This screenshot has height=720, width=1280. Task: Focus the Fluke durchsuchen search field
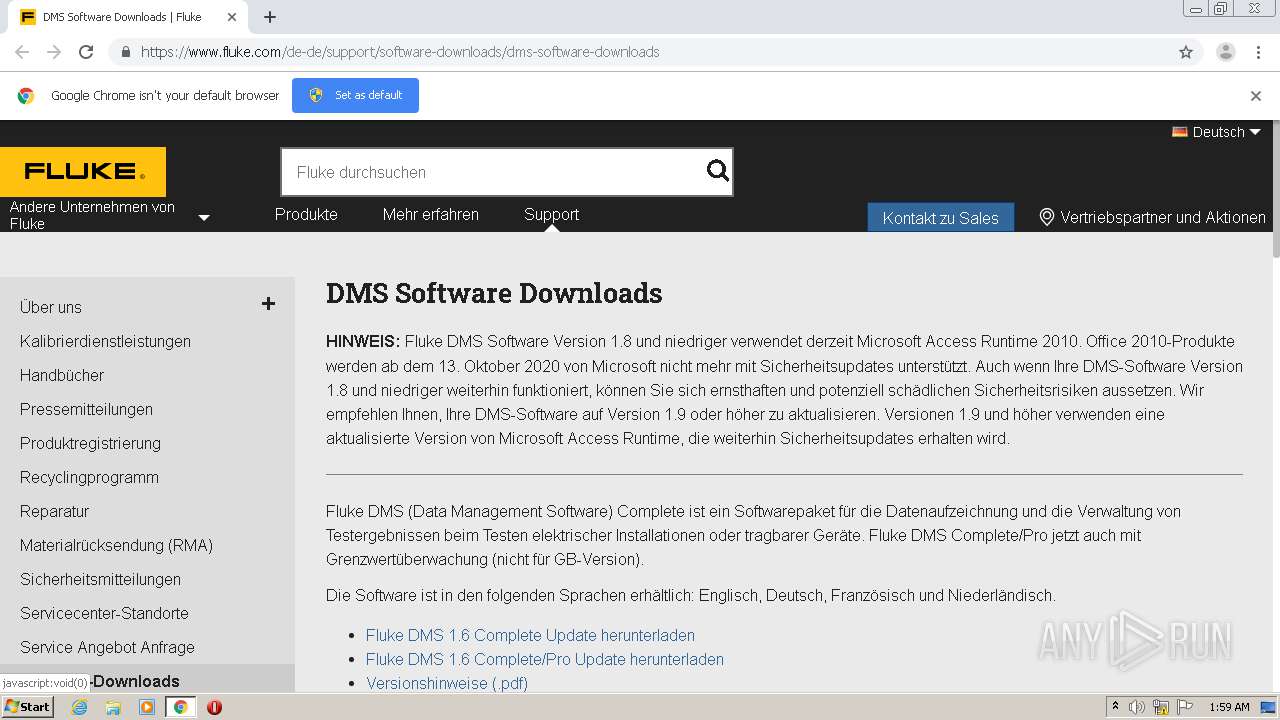(493, 172)
